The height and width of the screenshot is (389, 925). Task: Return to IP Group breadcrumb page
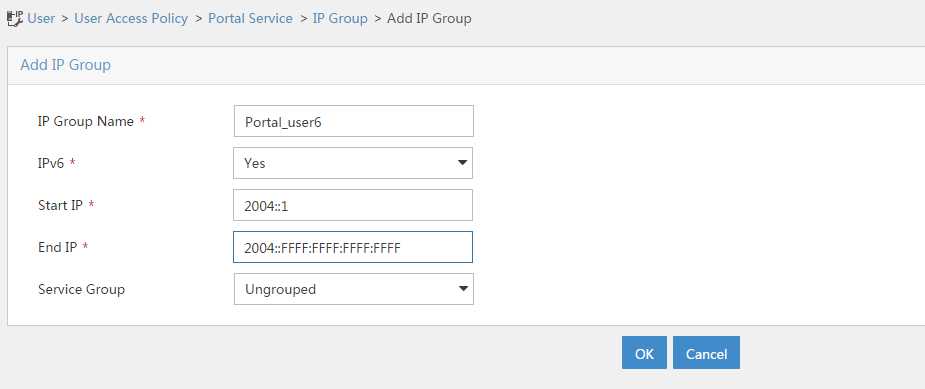(x=340, y=18)
